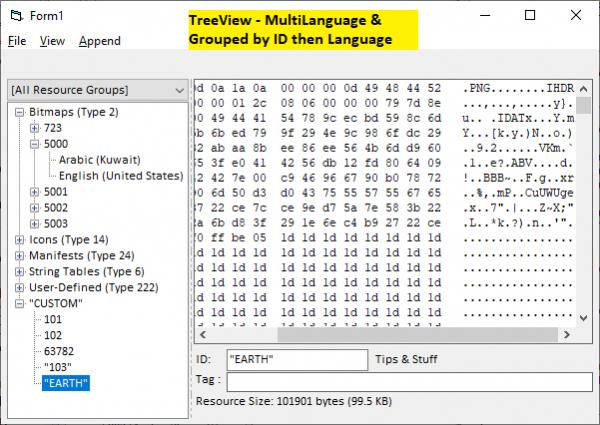600x425 pixels.
Task: Expand the String Tables (Type 6) node
Action: click(19, 272)
